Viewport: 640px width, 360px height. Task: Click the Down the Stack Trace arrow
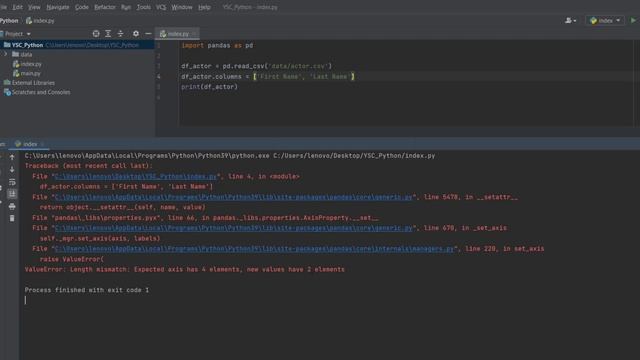click(12, 169)
